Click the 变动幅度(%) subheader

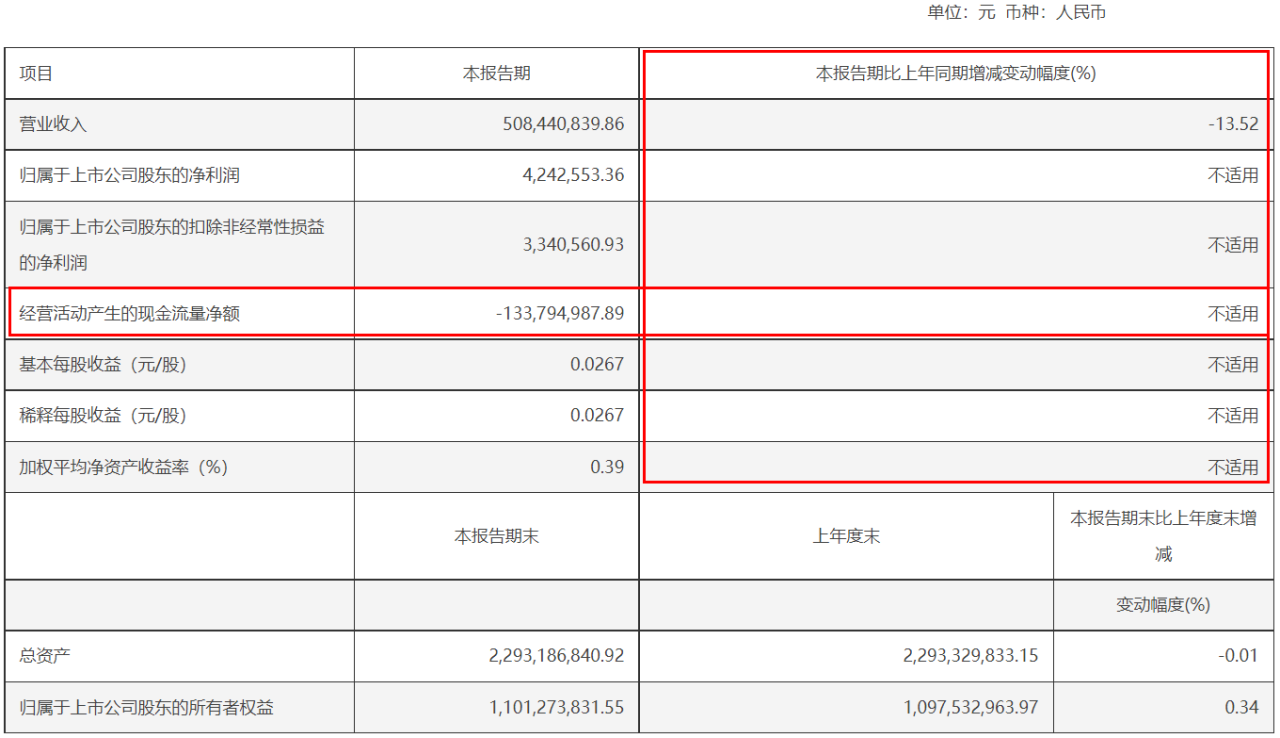tap(1164, 605)
